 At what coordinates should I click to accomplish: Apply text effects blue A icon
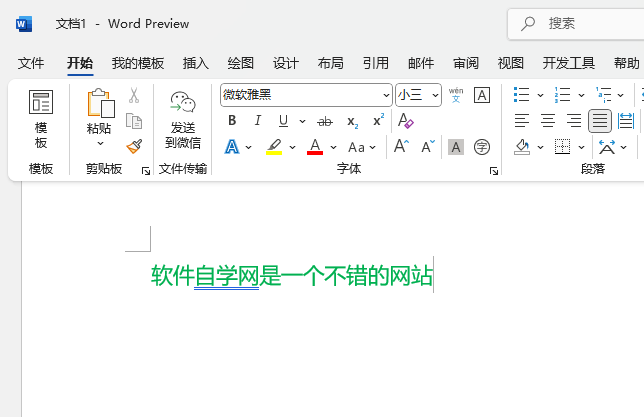coord(232,147)
